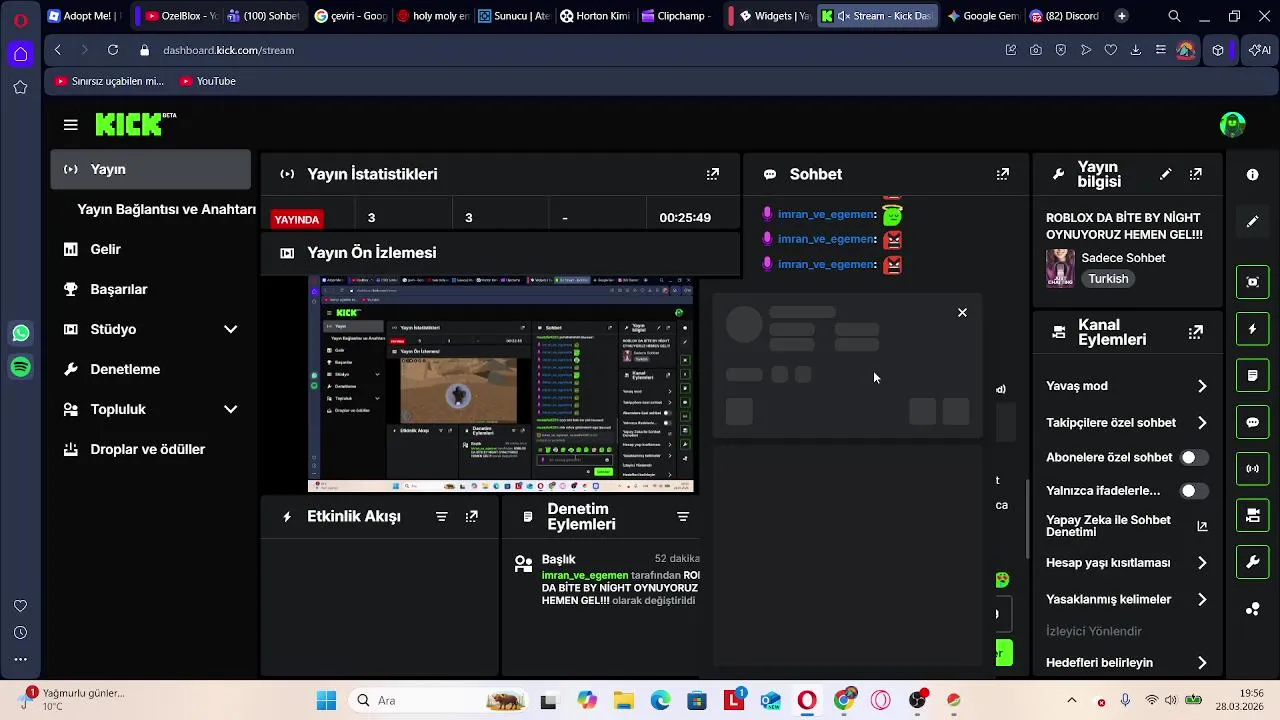Toggle stream info wrench widget in right rail
Screen dimensions: 1280x720
tap(1252, 563)
